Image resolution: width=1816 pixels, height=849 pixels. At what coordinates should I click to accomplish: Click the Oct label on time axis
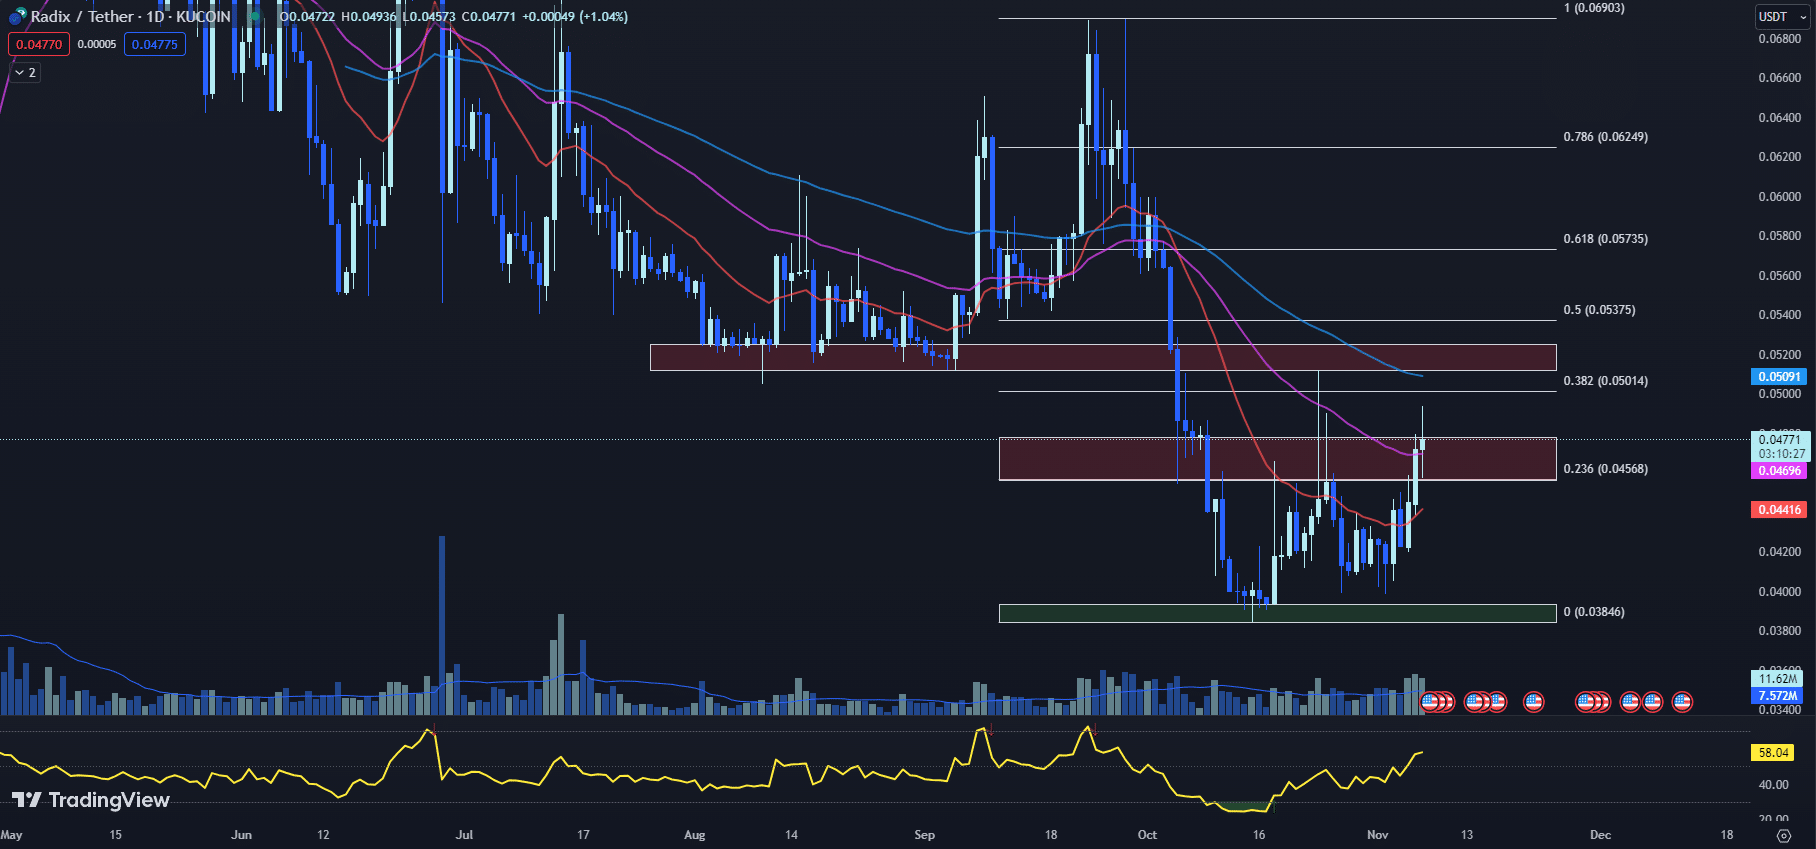[1147, 835]
